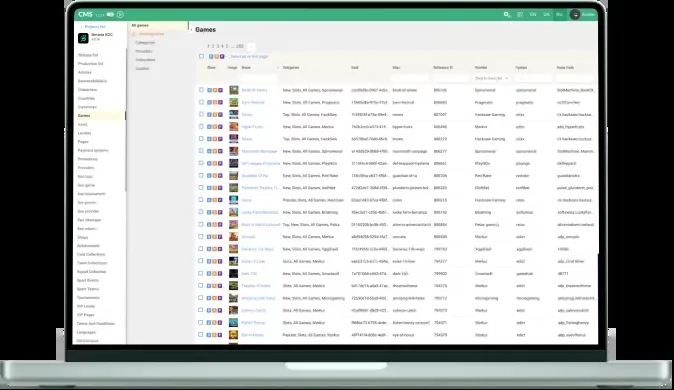
Task: Click the Game Code filter input field
Action: 575,78
